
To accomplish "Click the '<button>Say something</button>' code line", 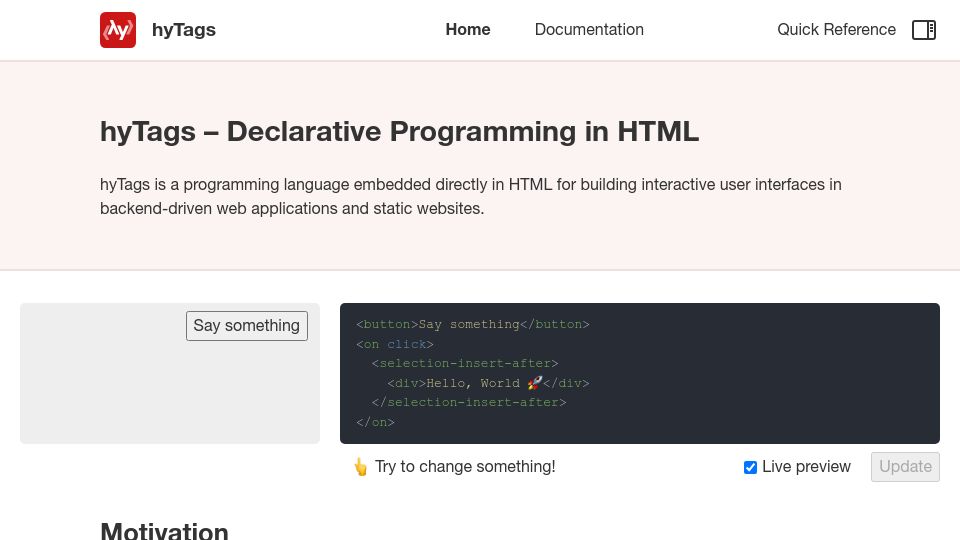I will (473, 324).
